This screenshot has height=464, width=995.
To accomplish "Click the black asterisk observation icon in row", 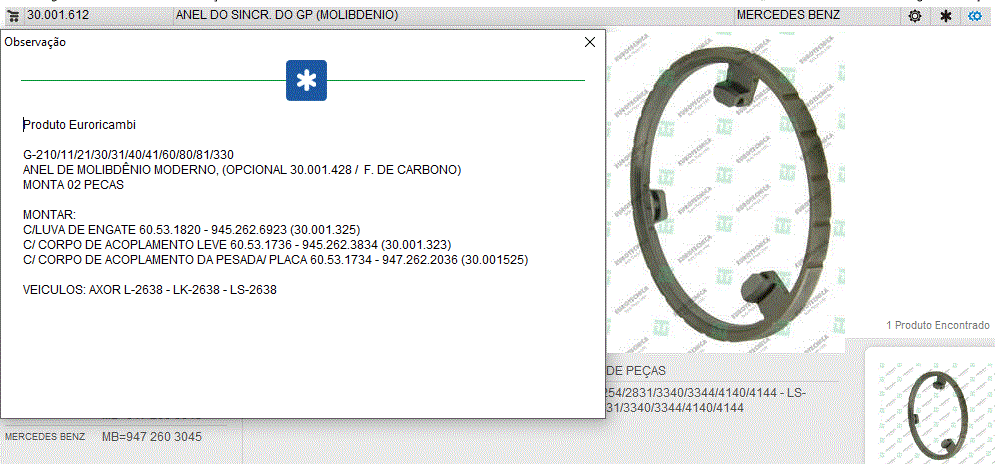I will pyautogui.click(x=945, y=16).
